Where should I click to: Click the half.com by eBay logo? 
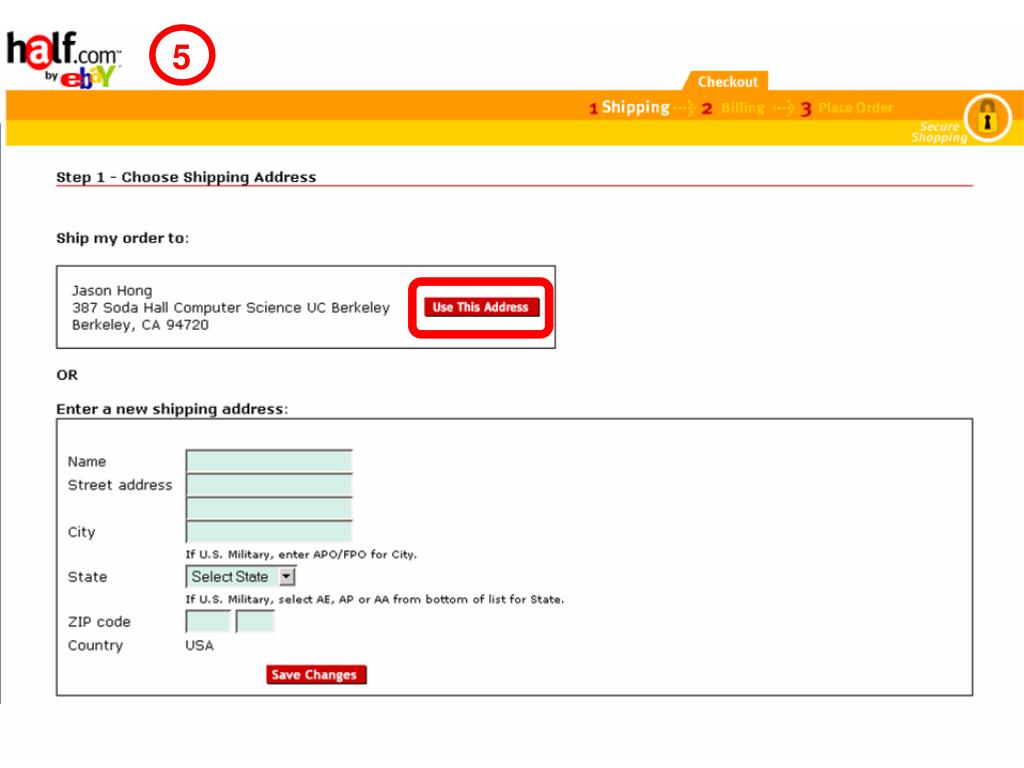coord(63,59)
